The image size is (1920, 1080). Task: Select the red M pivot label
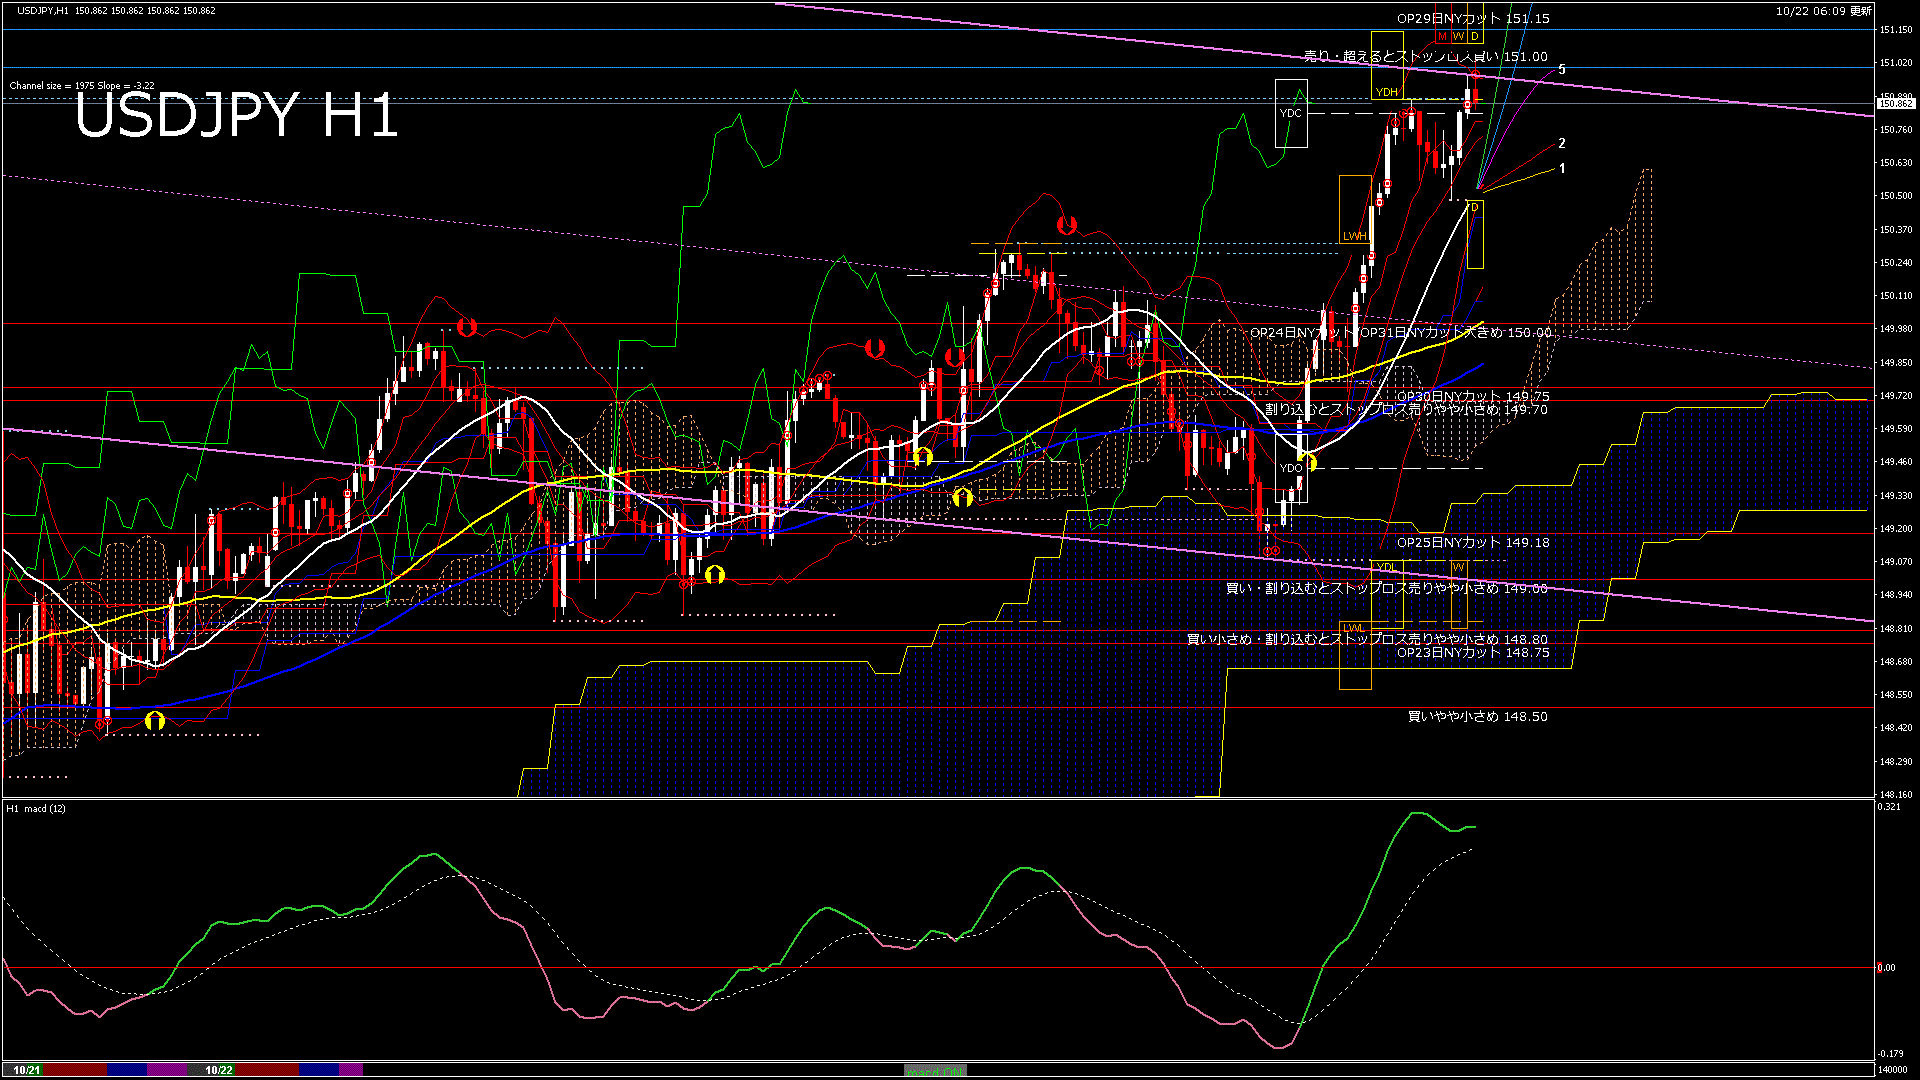tap(1442, 37)
